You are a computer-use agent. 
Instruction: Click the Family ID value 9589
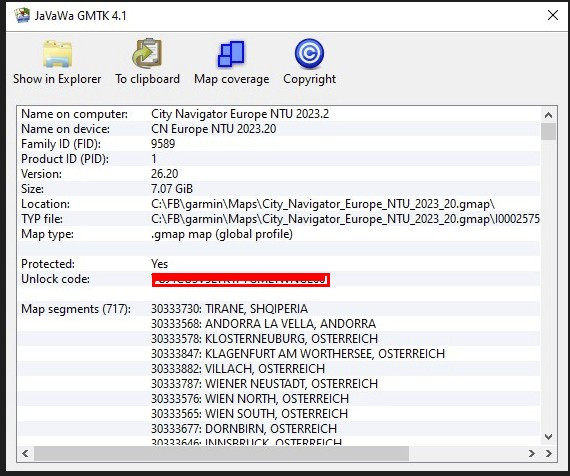point(163,144)
